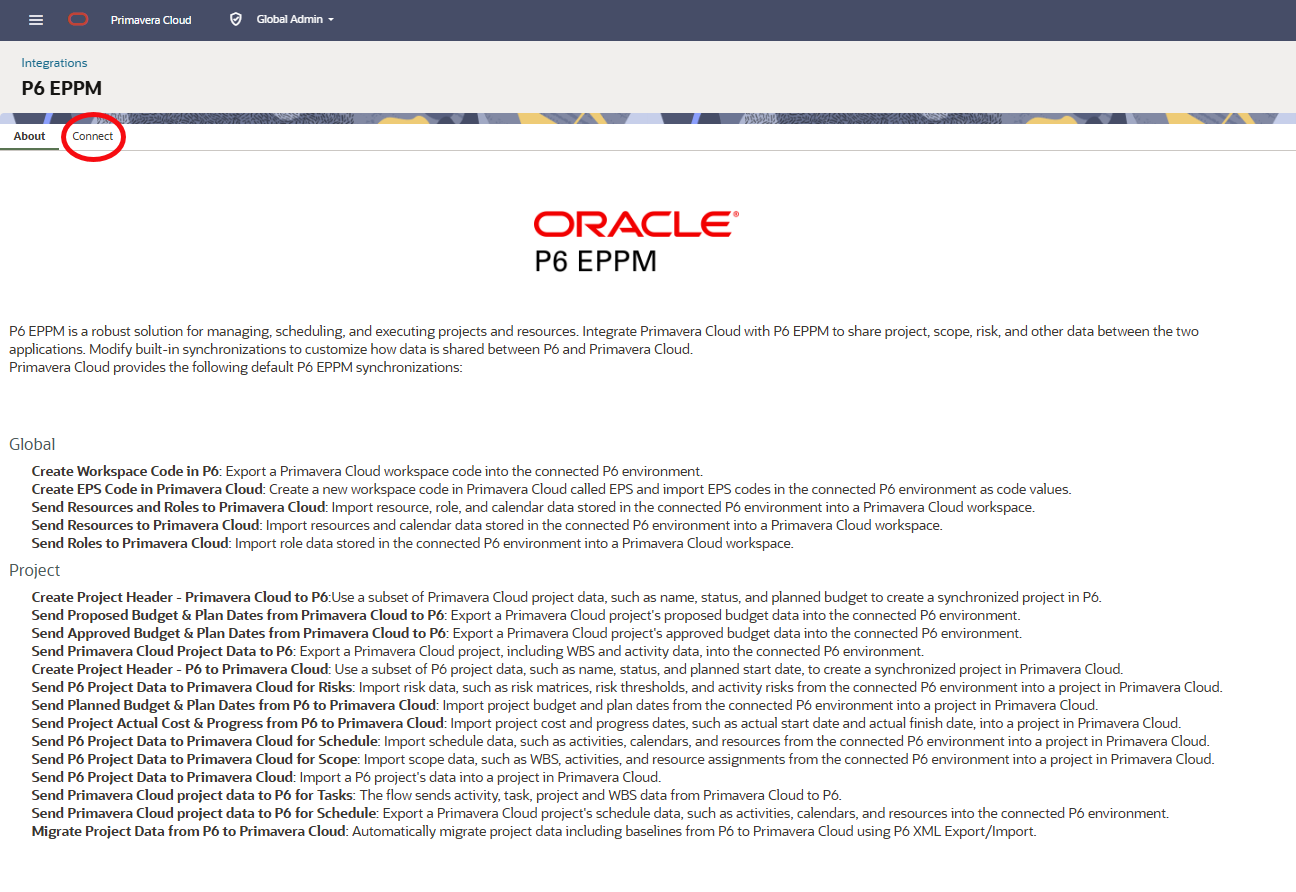Expand the Global Admin dropdown arrow
This screenshot has height=892, width=1296.
pyautogui.click(x=331, y=20)
